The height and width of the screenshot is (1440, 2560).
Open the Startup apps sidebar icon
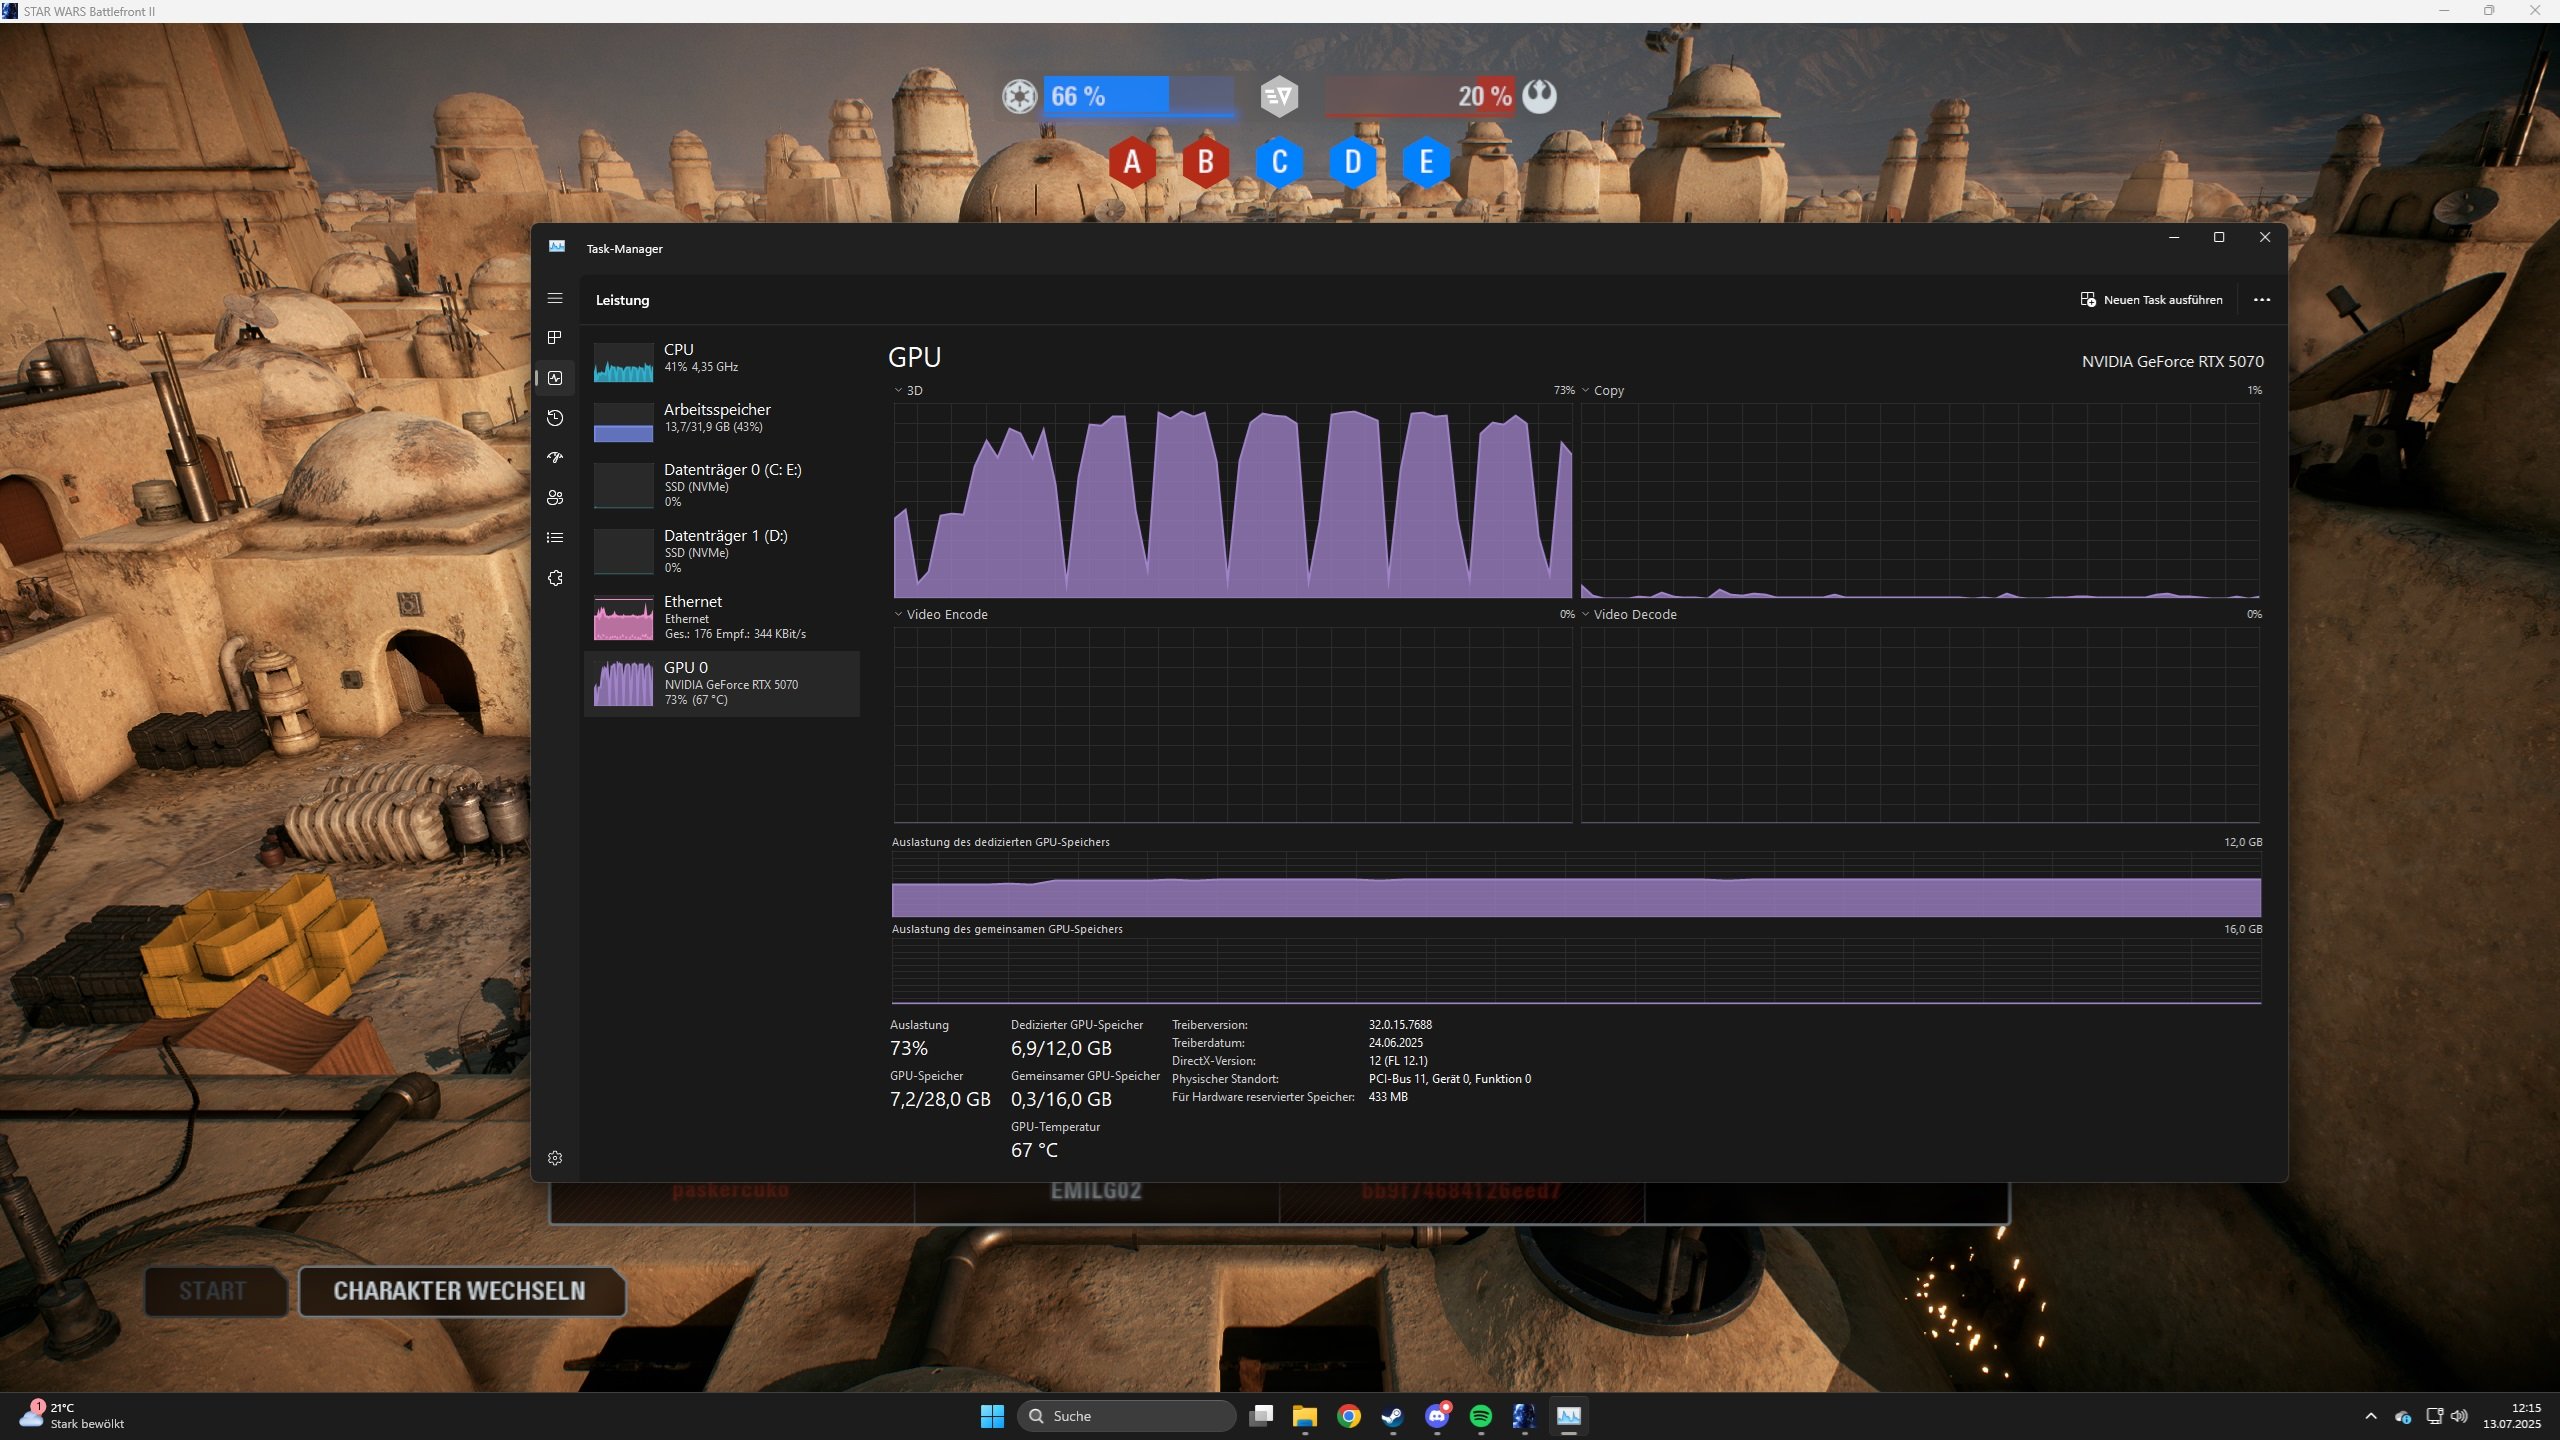(x=555, y=458)
